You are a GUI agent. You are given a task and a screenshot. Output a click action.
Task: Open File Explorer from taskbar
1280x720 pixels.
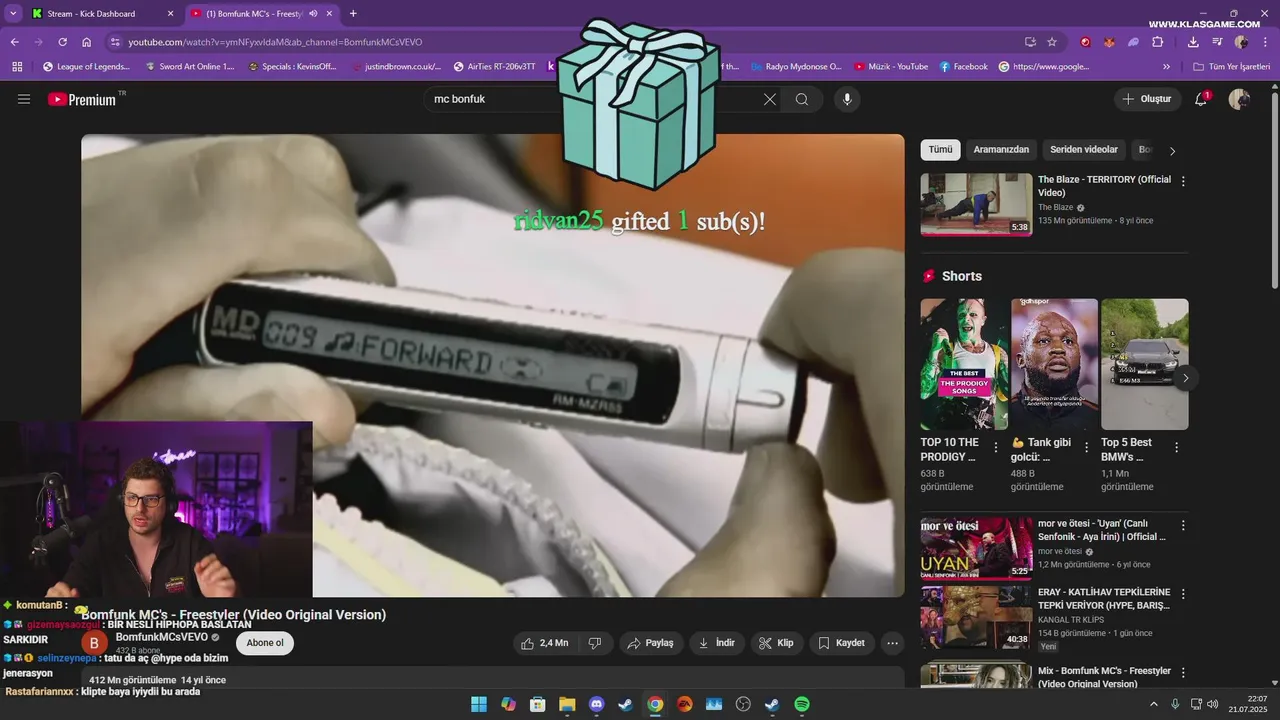pos(567,704)
